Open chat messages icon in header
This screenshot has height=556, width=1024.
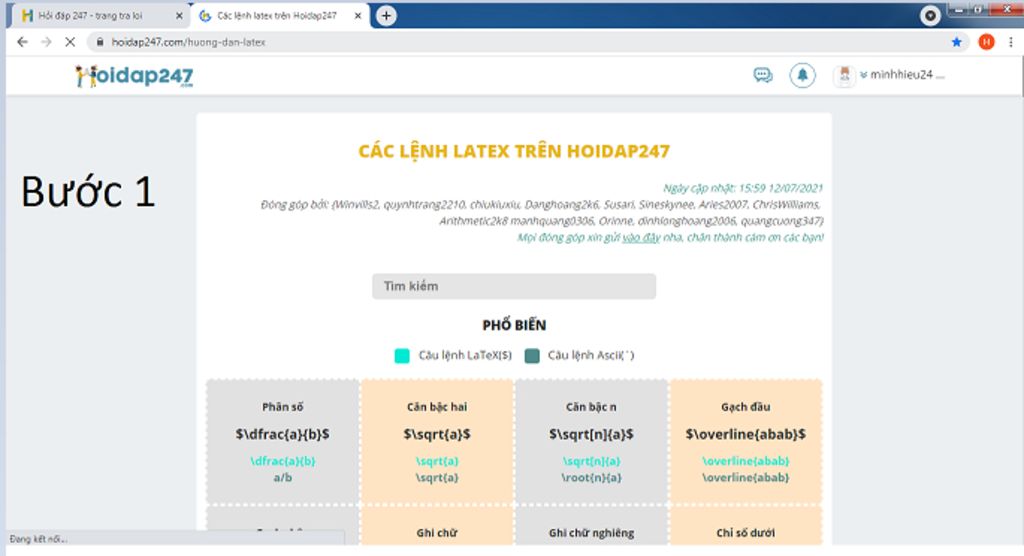pyautogui.click(x=762, y=75)
